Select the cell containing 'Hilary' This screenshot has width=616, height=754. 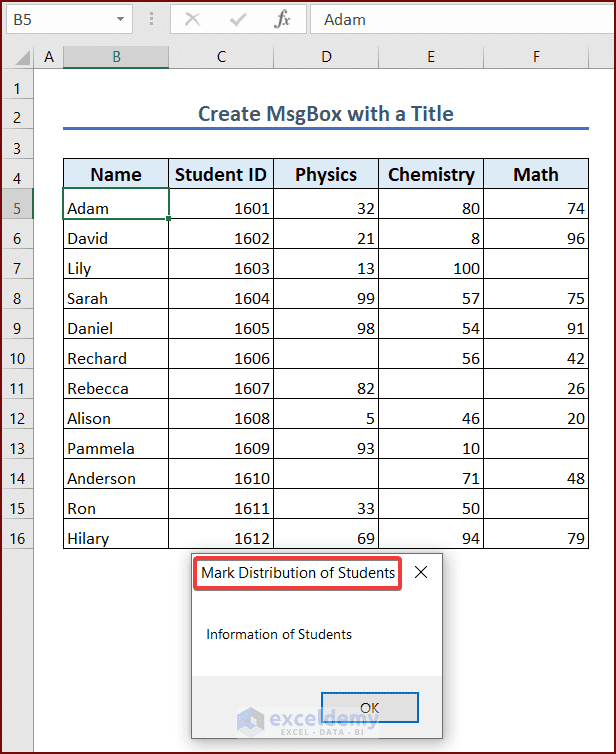(116, 534)
